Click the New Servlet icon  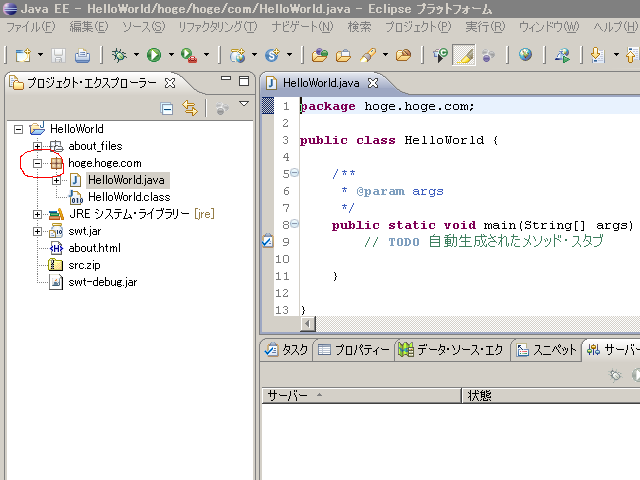272,55
